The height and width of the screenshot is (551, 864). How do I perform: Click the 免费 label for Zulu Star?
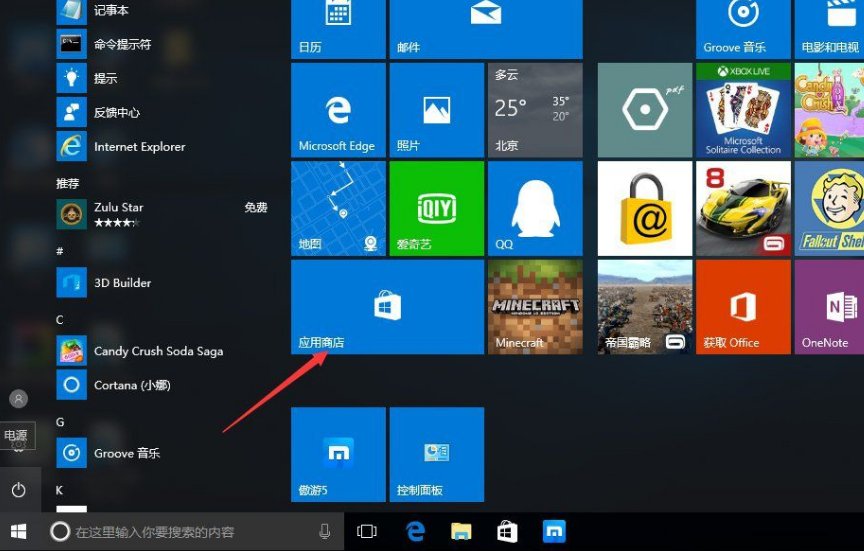[256, 208]
